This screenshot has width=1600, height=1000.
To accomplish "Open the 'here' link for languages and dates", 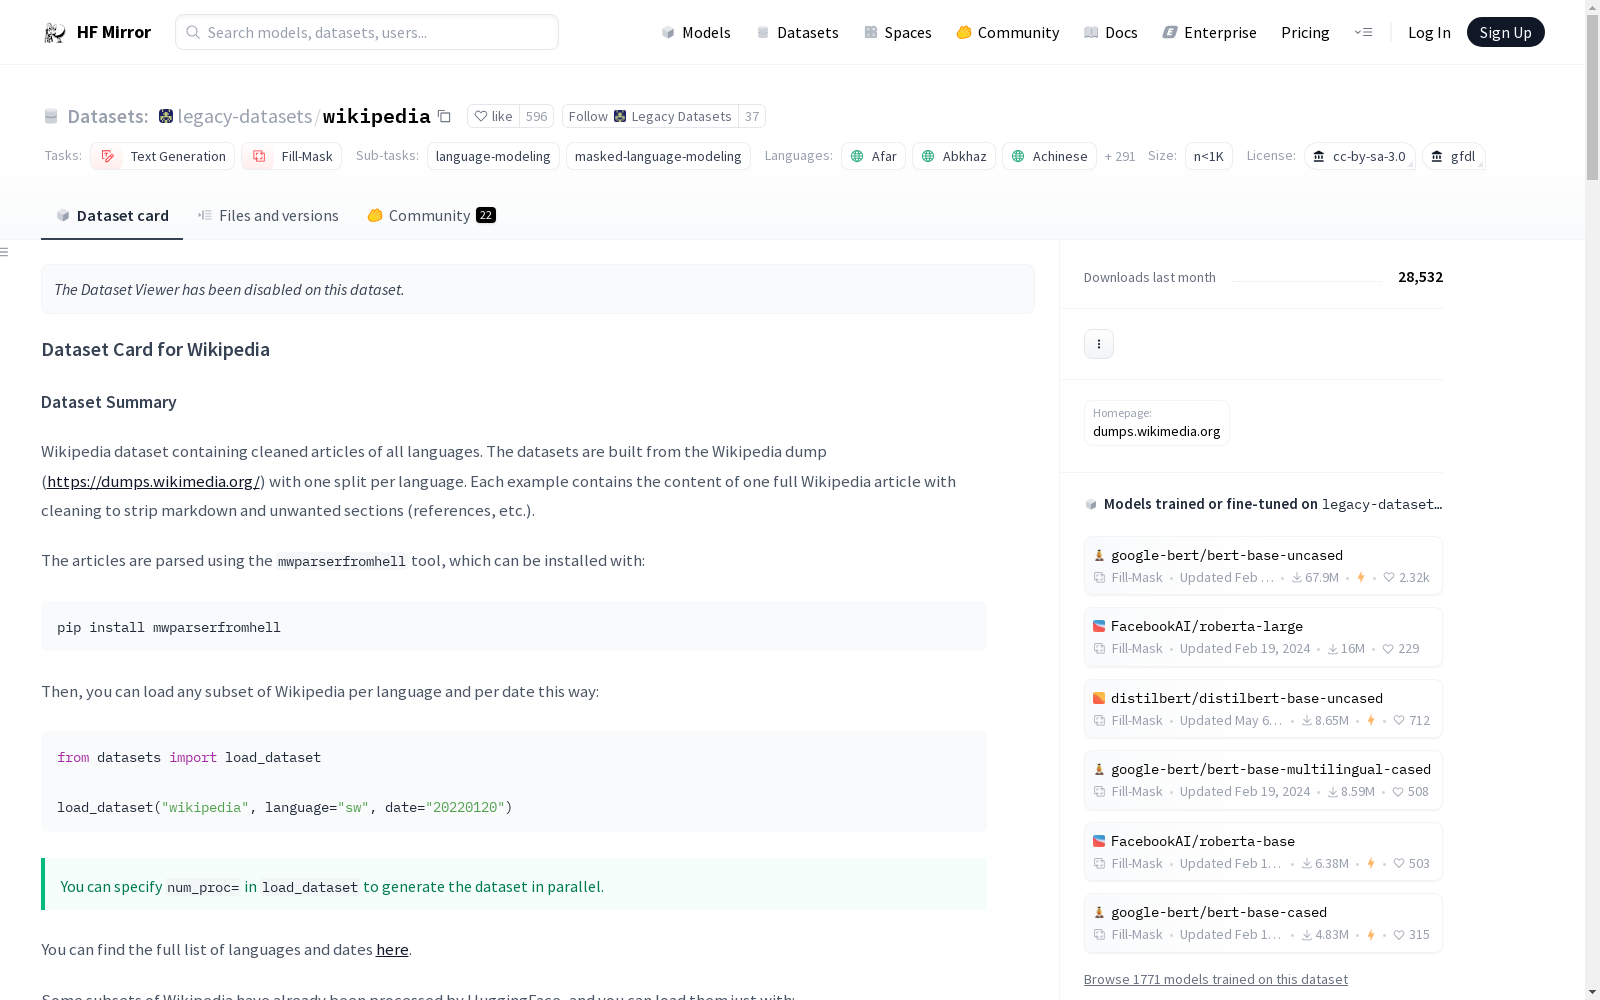I will pos(392,949).
